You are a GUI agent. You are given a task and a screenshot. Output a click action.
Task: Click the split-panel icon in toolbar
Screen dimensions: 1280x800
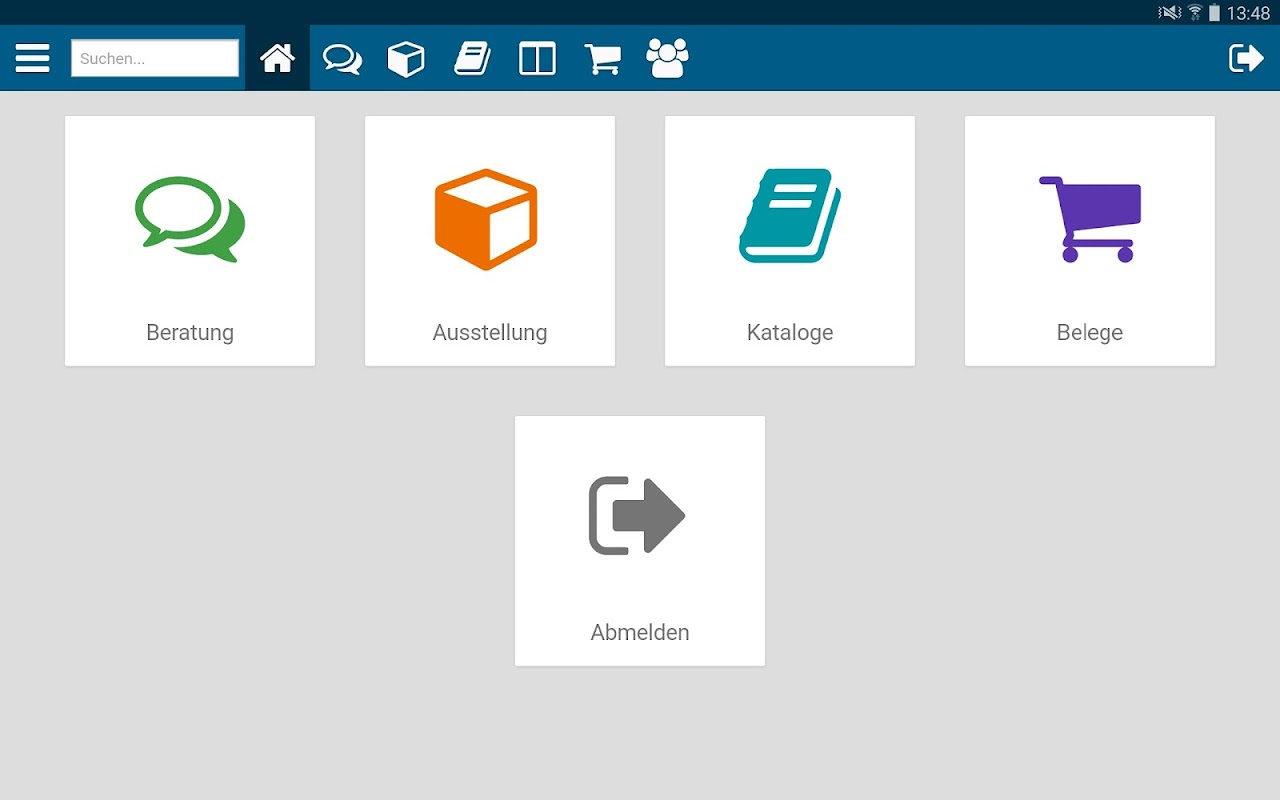pyautogui.click(x=537, y=59)
